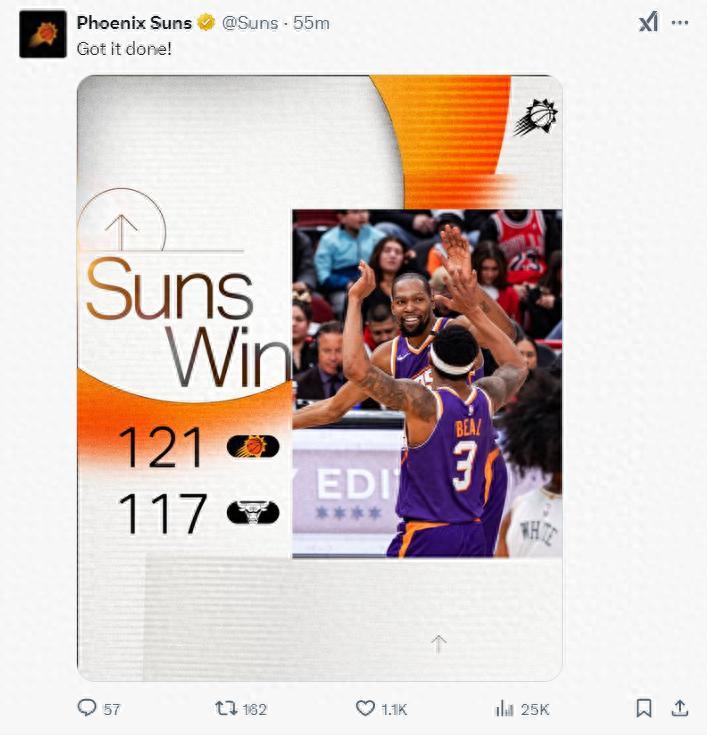The image size is (707, 738).
Task: Click the 25K views count
Action: coord(535,709)
